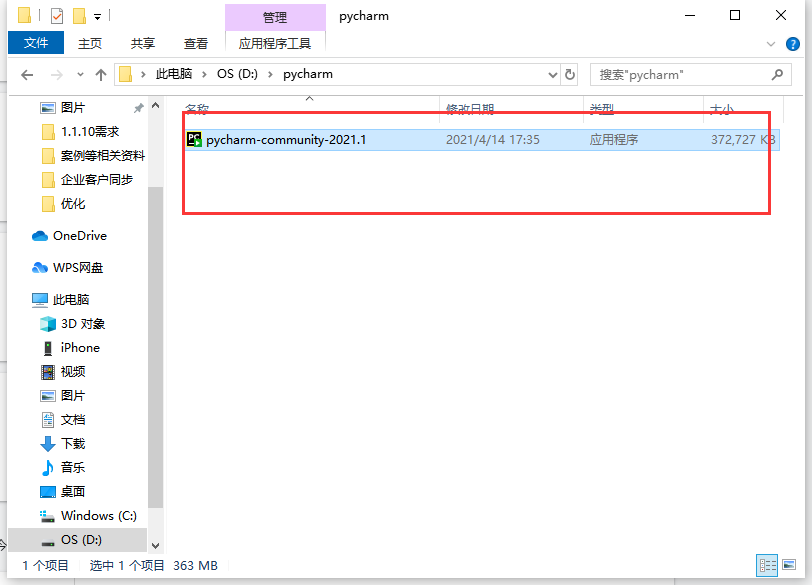Switch to the 查看 ribbon tab
The image size is (812, 585).
[196, 43]
